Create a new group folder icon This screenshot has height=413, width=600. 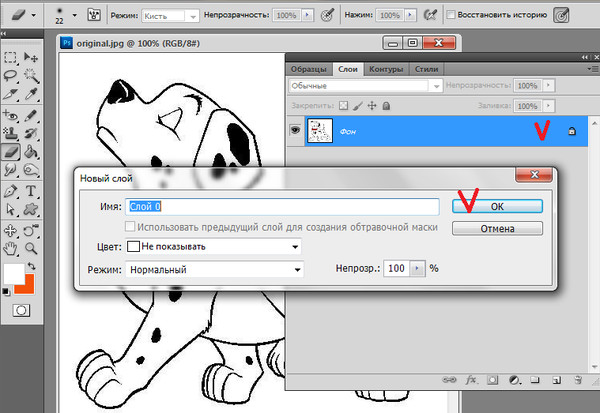coord(535,380)
